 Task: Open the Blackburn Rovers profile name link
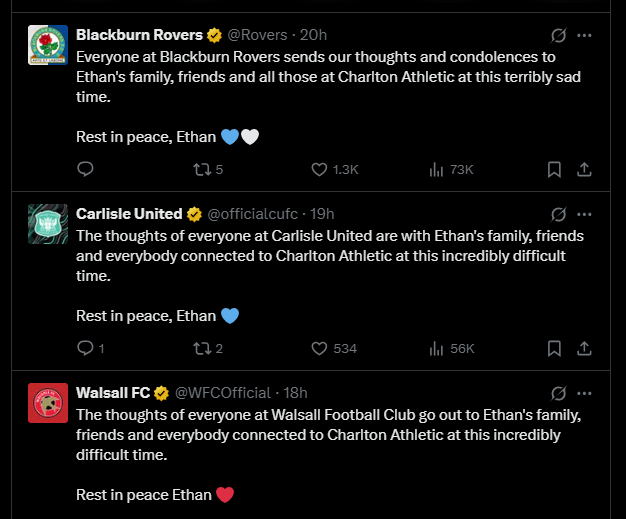click(x=139, y=35)
